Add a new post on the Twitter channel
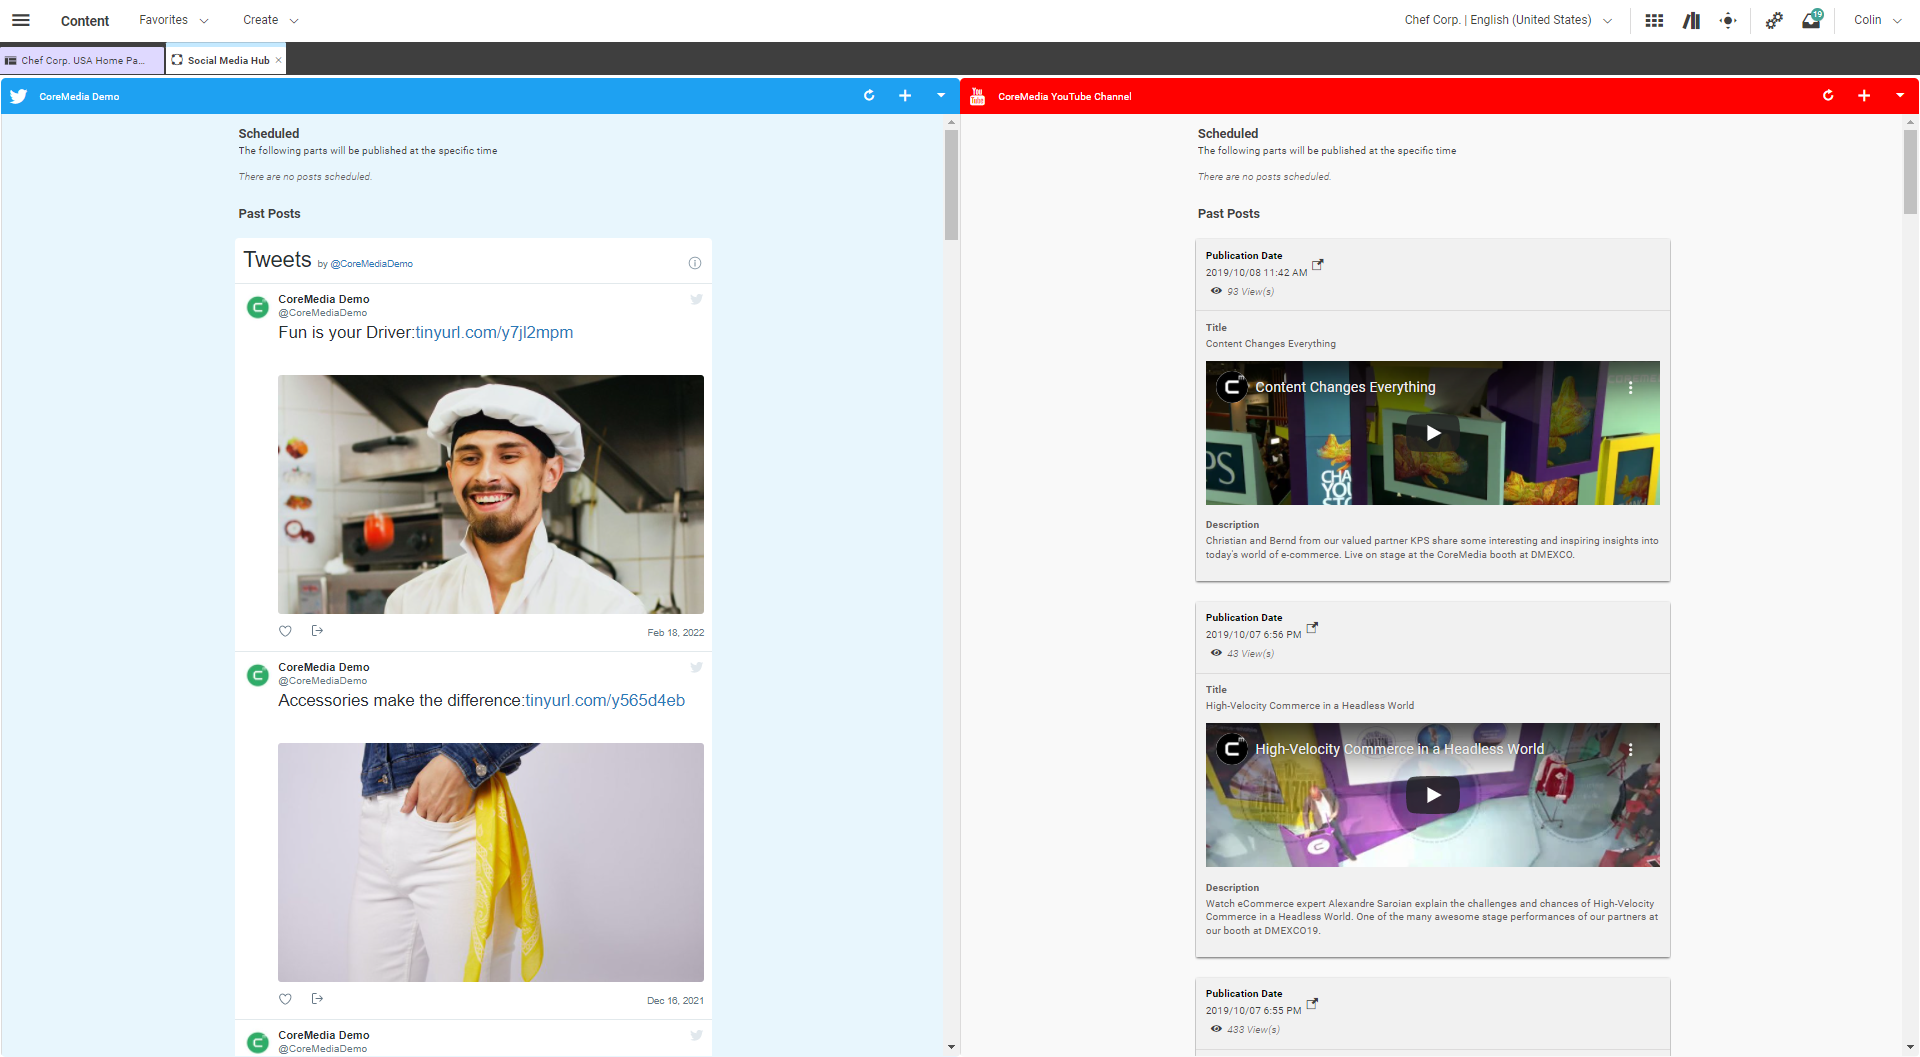 point(905,96)
